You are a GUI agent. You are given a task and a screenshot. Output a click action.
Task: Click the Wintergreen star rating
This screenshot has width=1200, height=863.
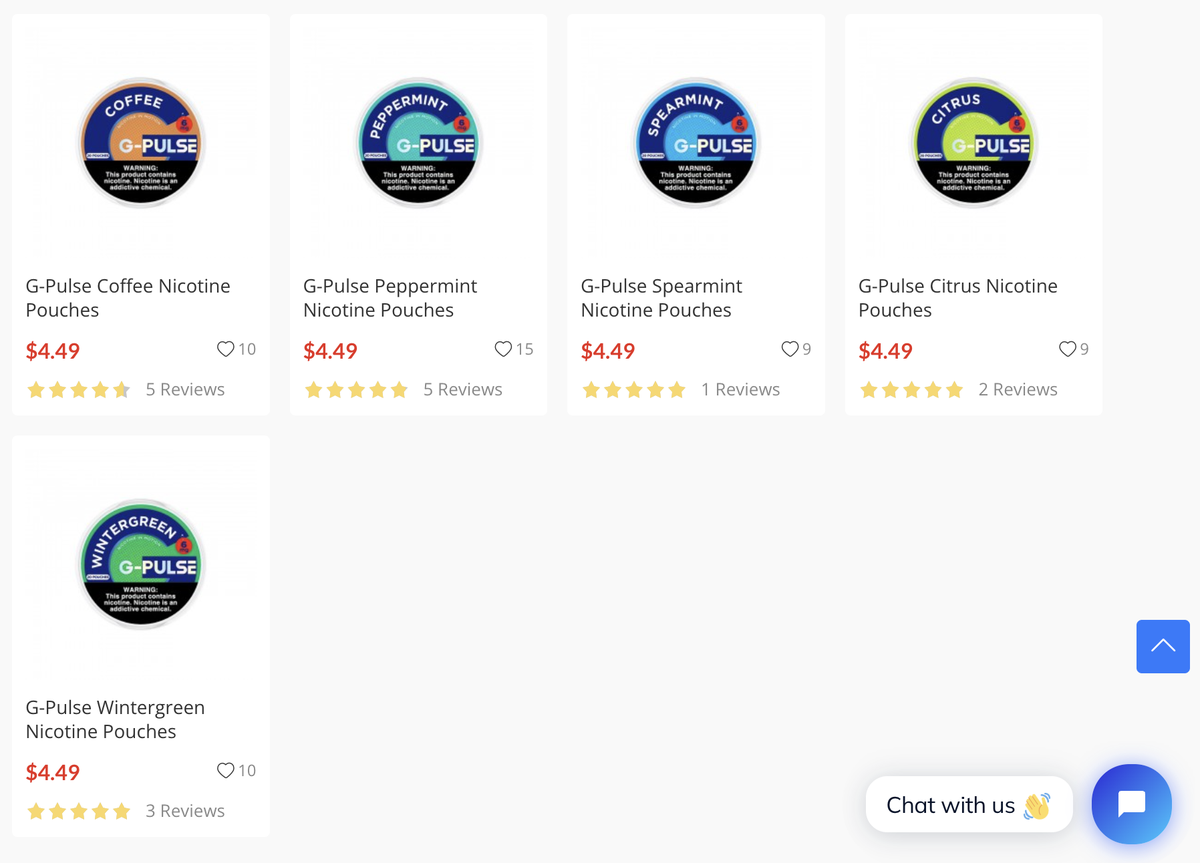(78, 811)
